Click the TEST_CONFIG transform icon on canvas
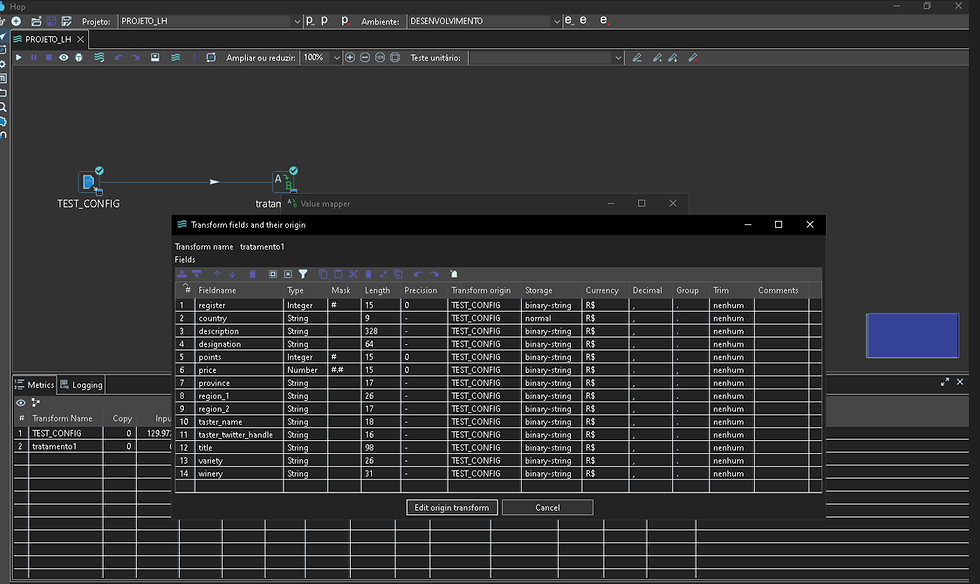The image size is (980, 584). pos(89,181)
